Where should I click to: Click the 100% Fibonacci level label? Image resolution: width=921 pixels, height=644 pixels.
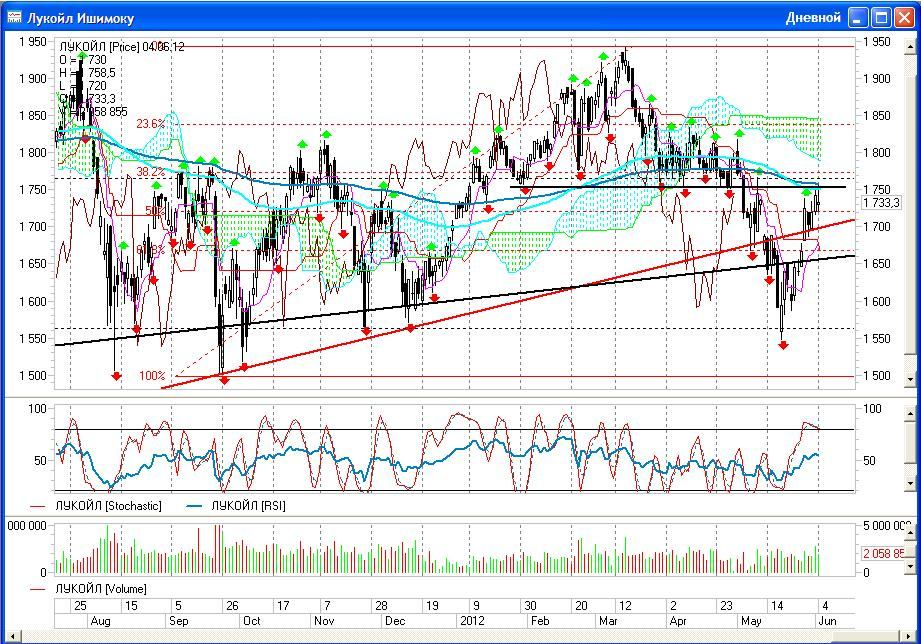[152, 375]
